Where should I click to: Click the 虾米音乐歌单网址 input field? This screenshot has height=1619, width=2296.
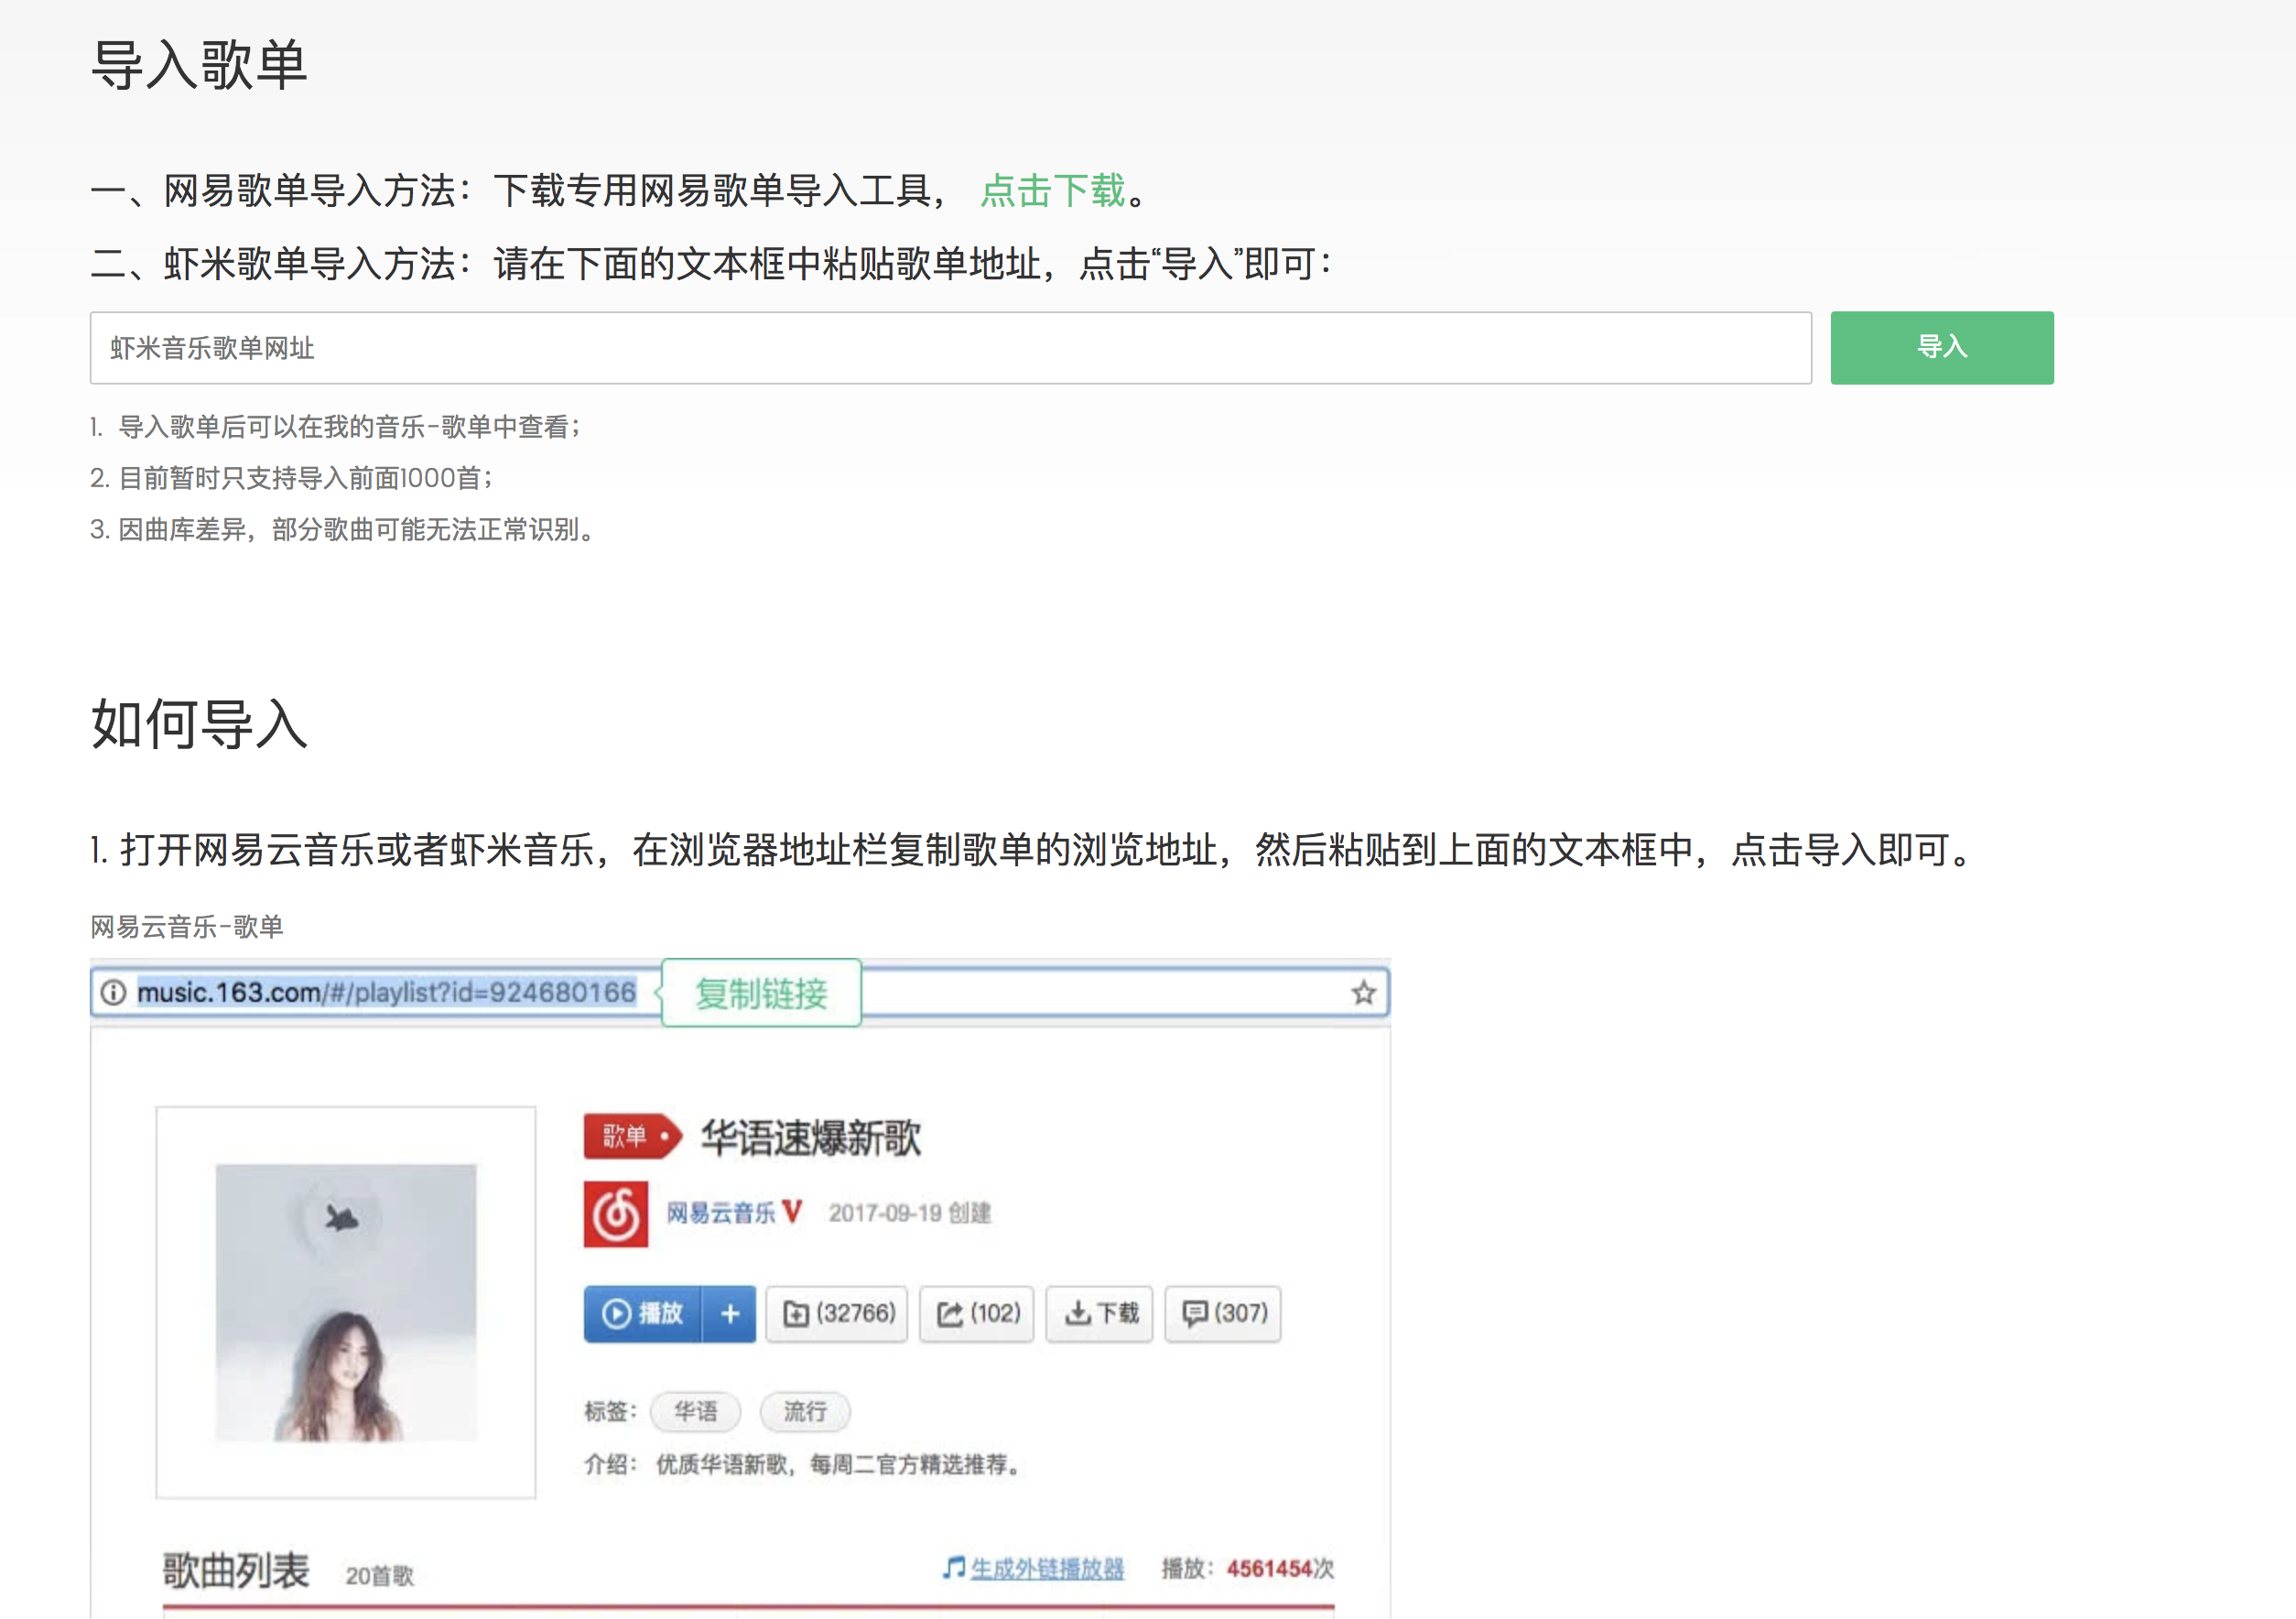coord(950,348)
